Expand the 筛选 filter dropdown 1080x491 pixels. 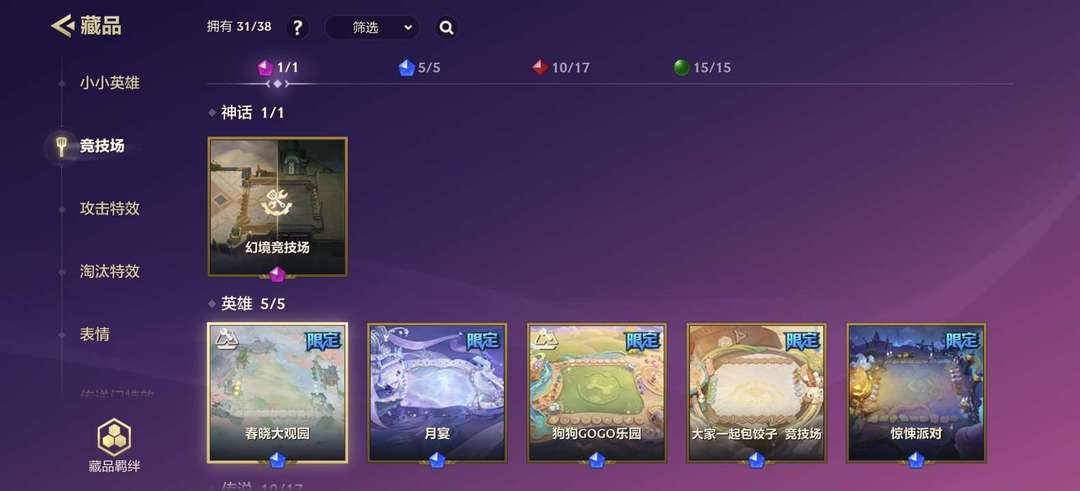(372, 28)
